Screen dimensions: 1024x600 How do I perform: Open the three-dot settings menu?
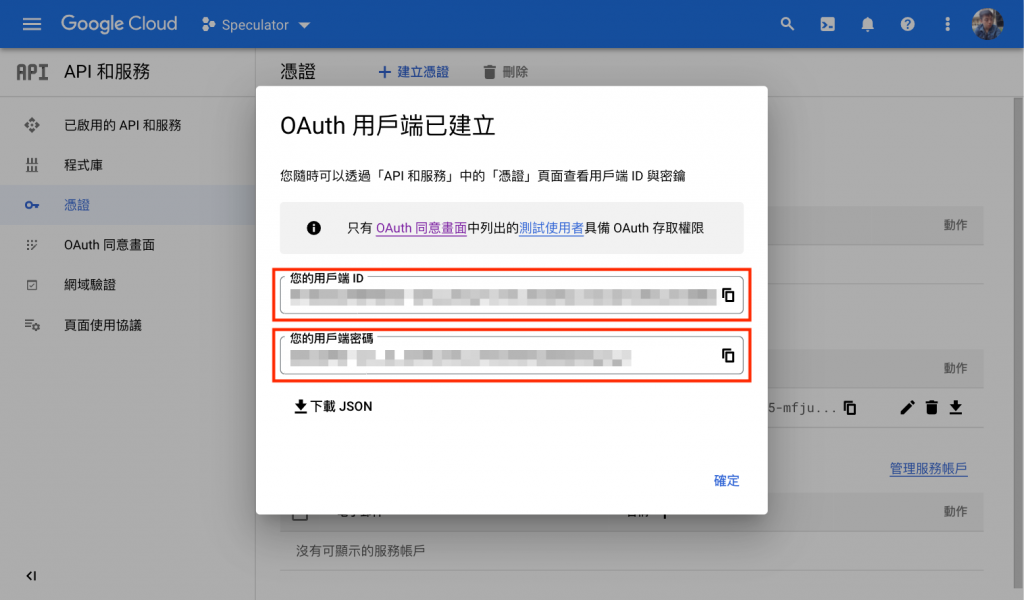click(x=947, y=24)
